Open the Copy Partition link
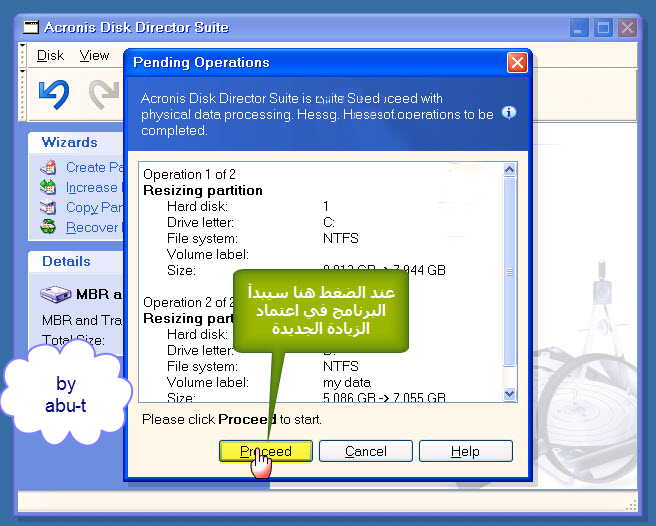The height and width of the screenshot is (526, 656). 95,208
